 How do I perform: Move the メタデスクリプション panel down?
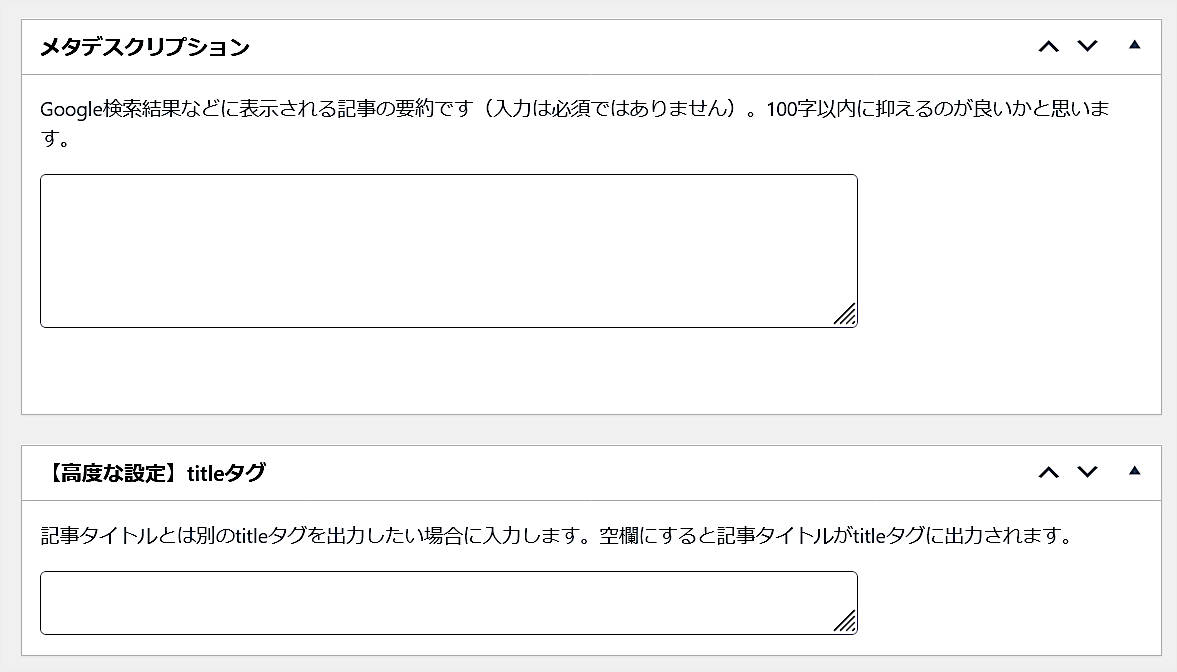tap(1087, 46)
